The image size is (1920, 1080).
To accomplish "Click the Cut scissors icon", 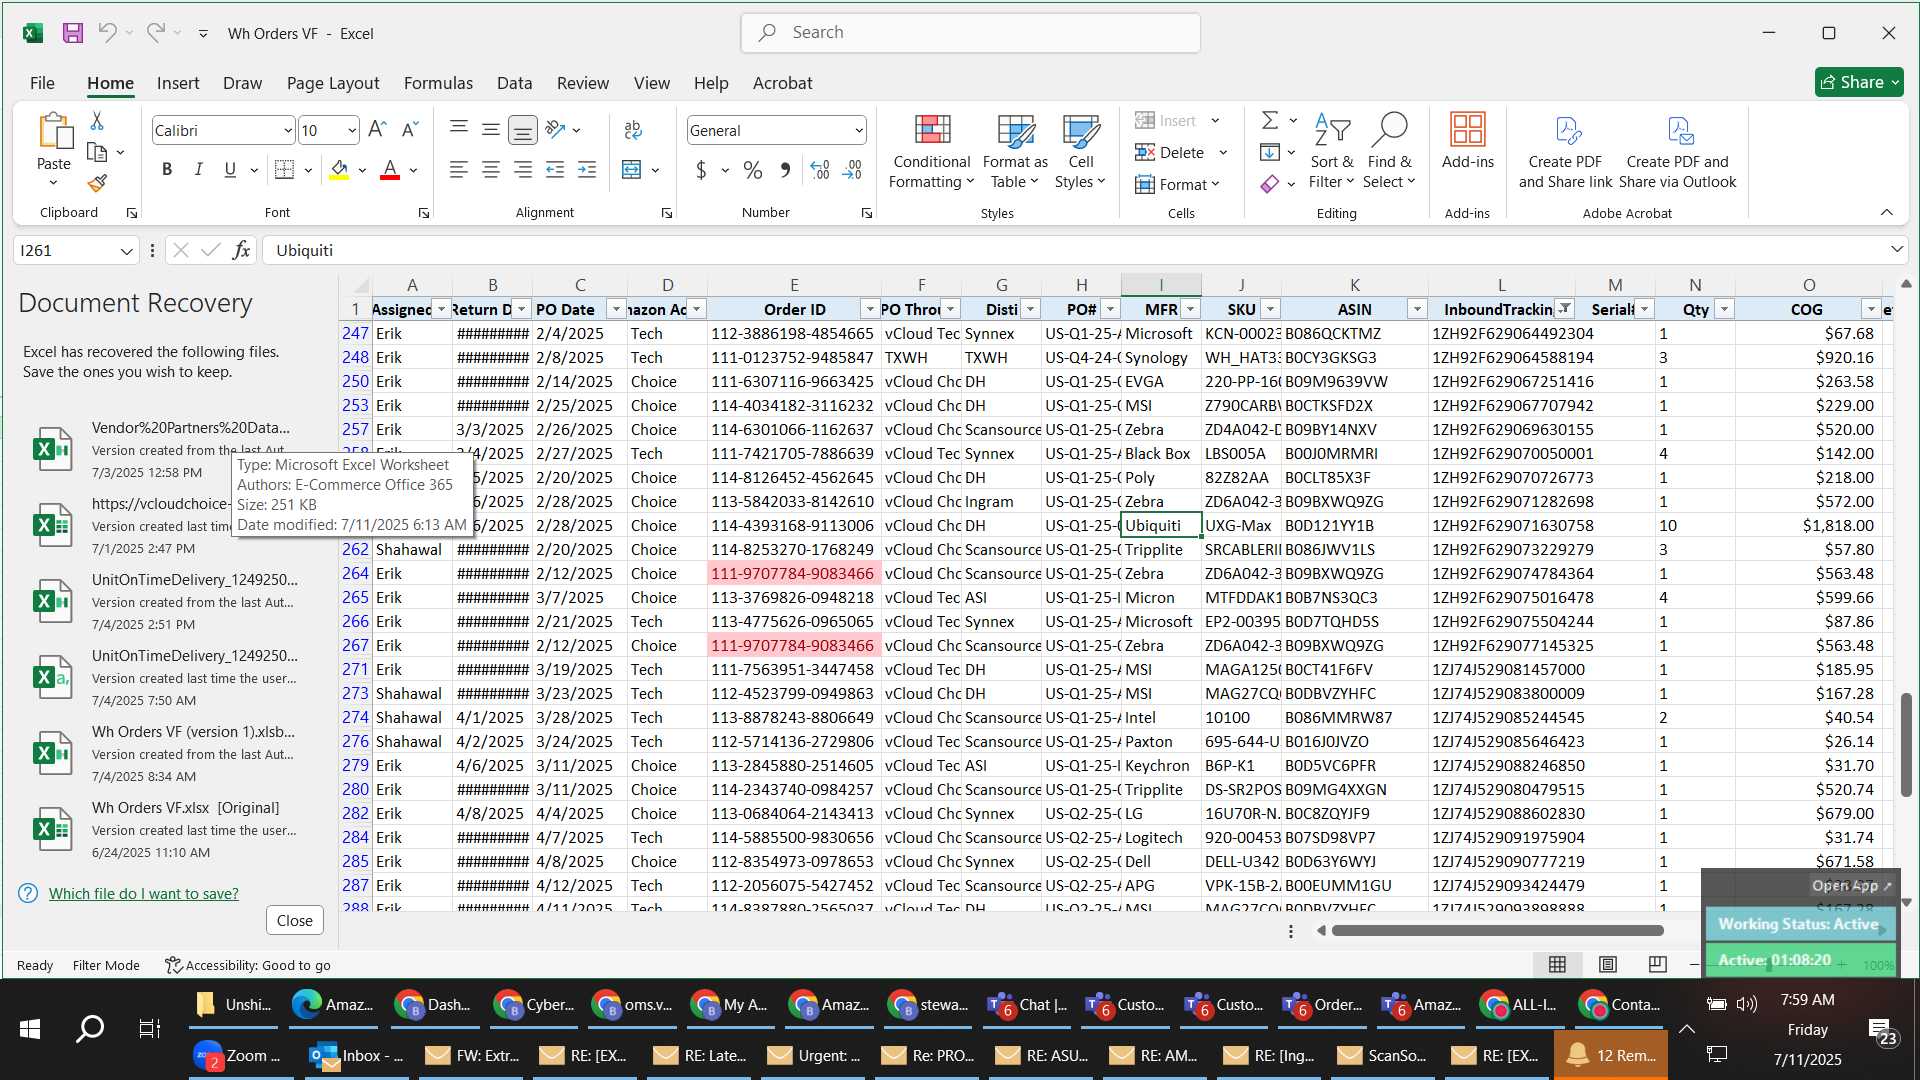I will [x=97, y=121].
